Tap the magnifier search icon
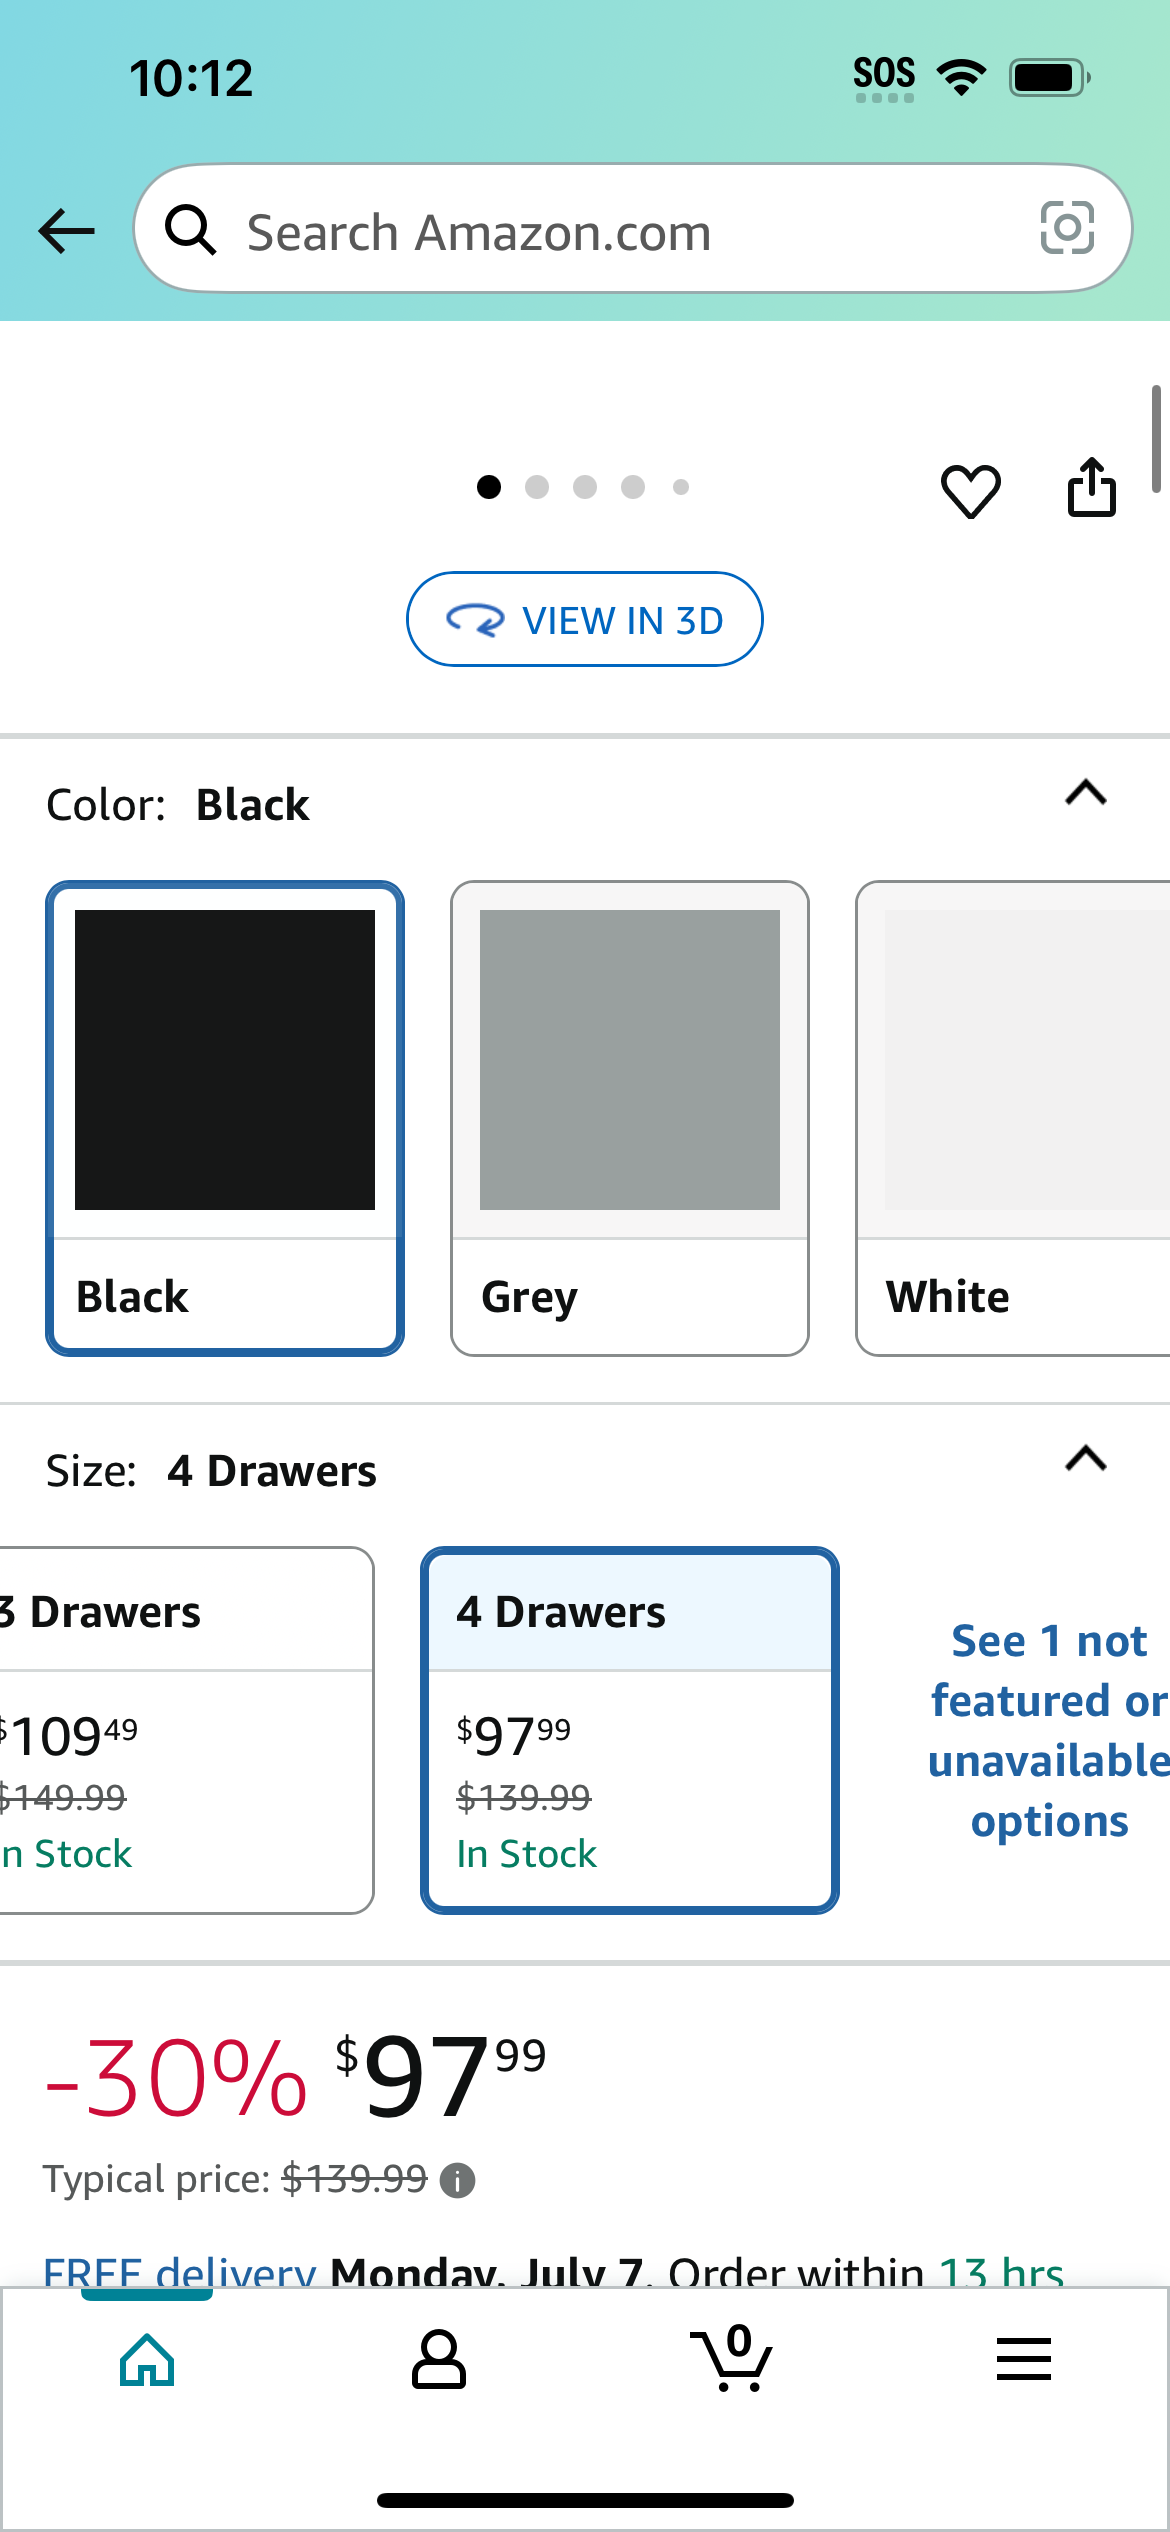Viewport: 1170px width, 2532px height. [x=190, y=230]
